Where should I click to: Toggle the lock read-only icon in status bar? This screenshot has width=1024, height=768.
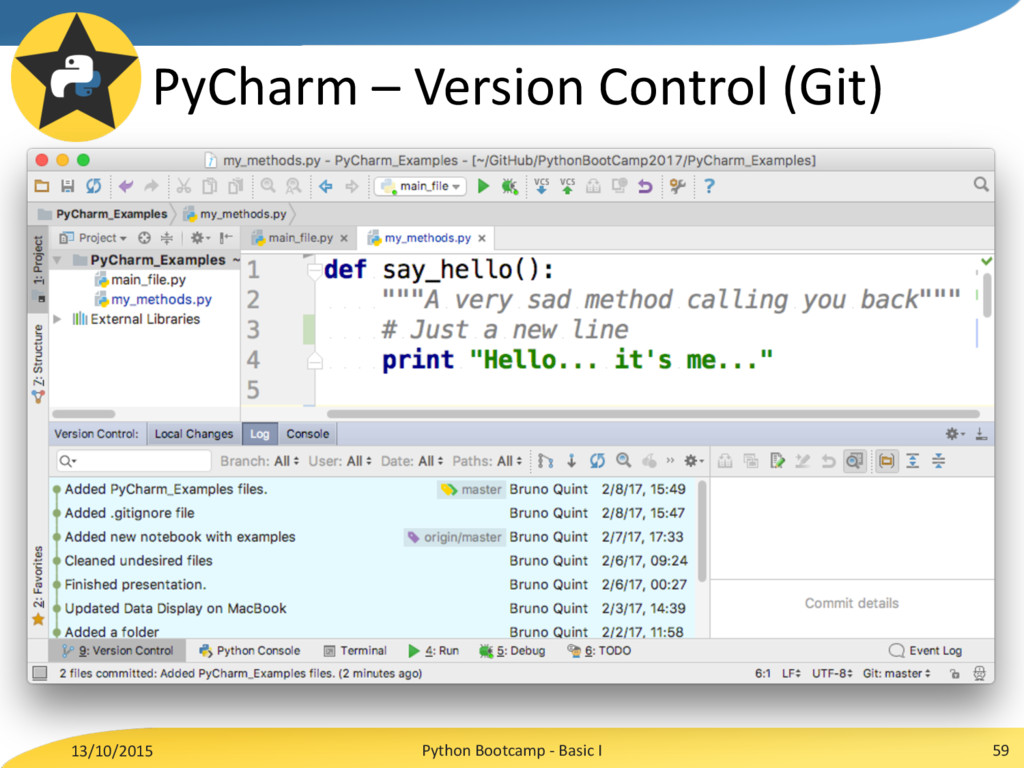955,673
